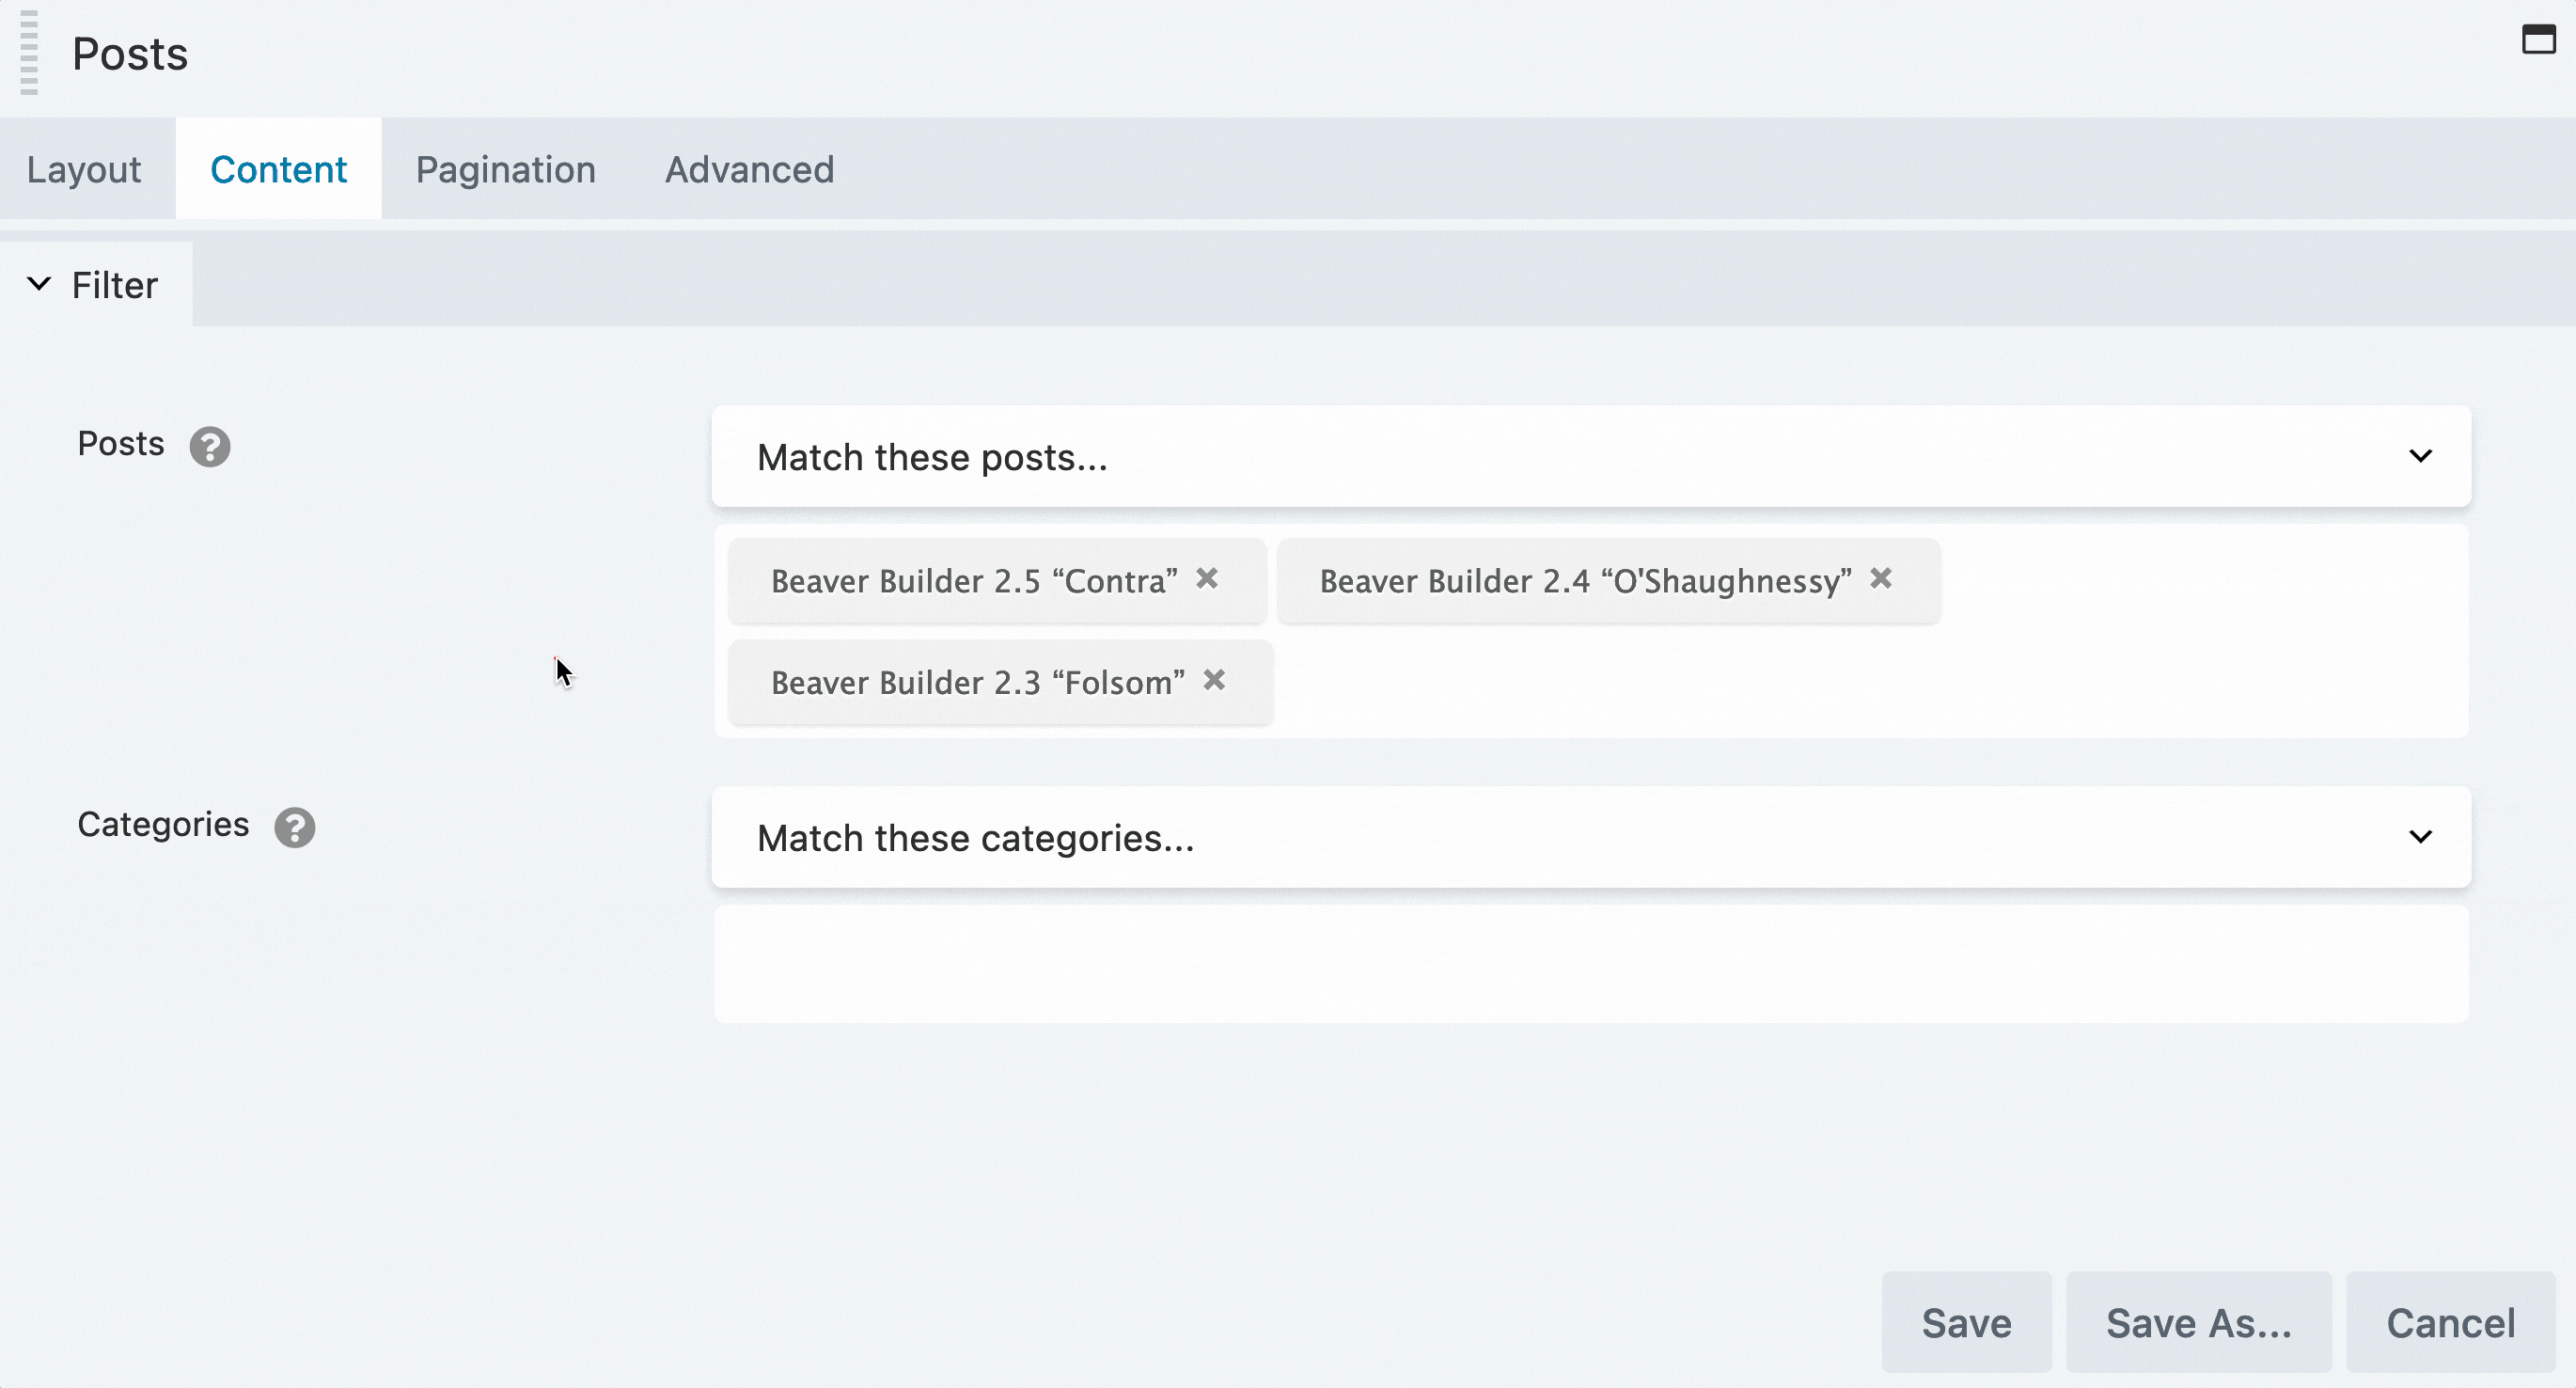The width and height of the screenshot is (2576, 1388).
Task: Click the dock panel icon at top right
Action: pyautogui.click(x=2538, y=40)
